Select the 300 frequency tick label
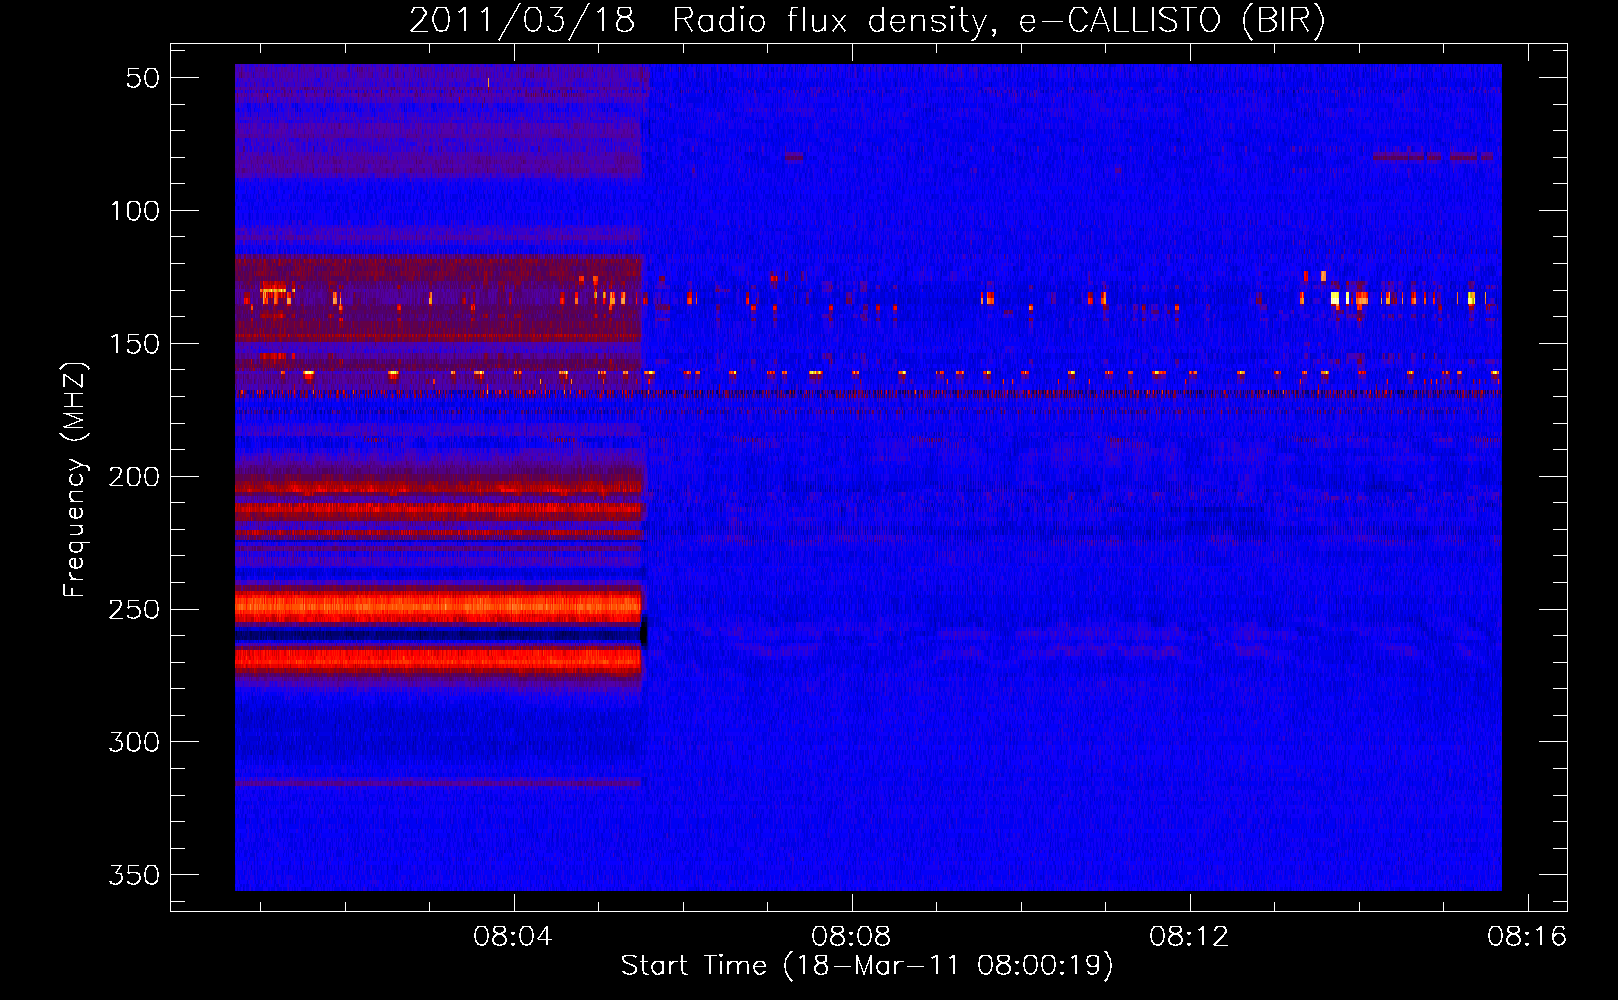Screen dimensions: 1618x1000 click(135, 742)
